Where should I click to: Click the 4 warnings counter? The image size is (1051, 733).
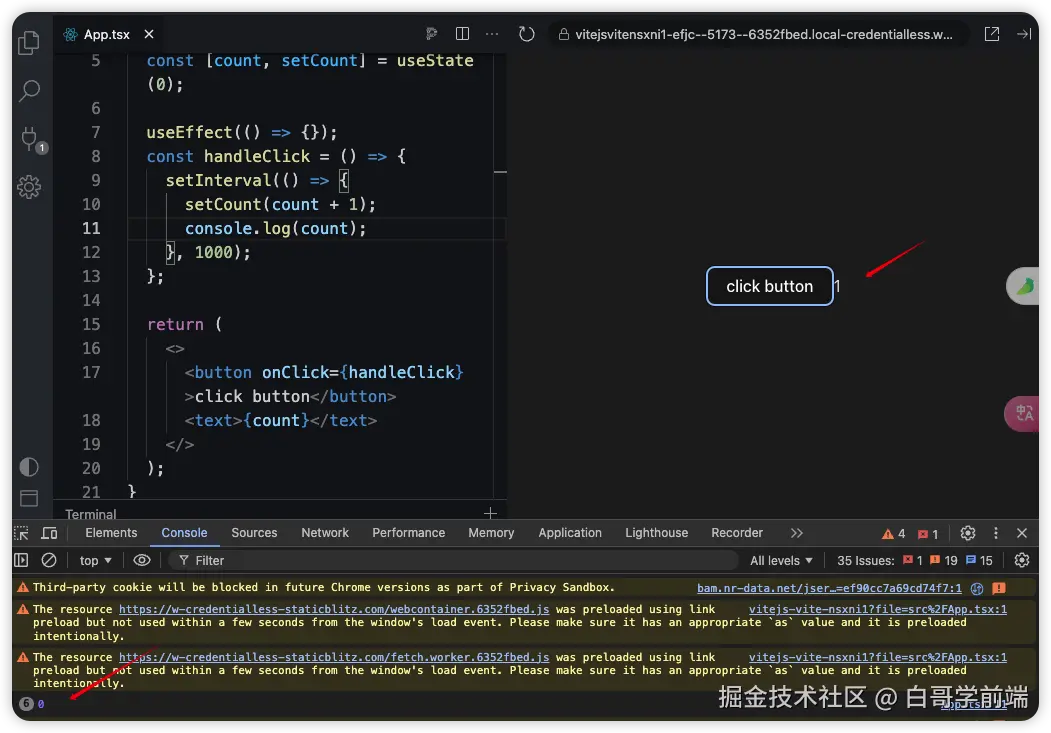click(x=893, y=534)
